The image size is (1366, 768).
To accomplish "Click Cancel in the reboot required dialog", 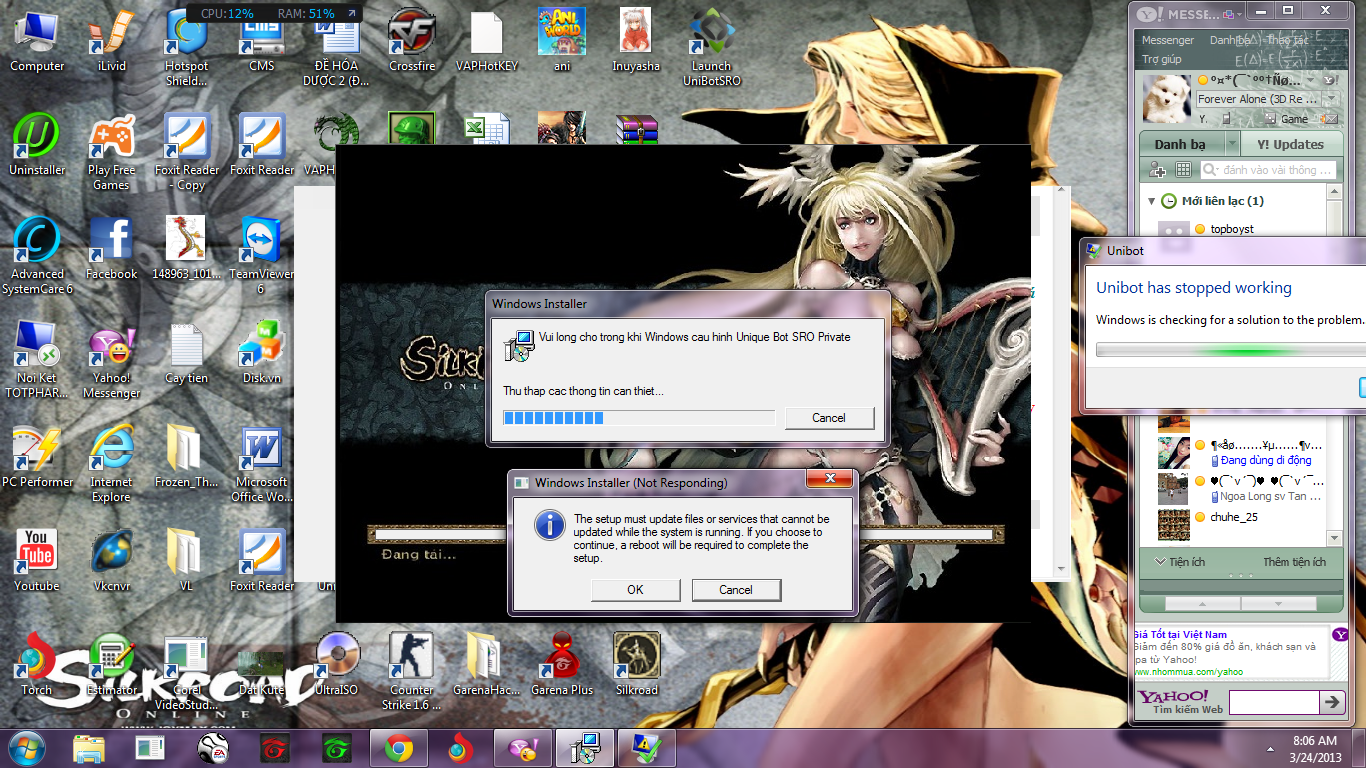I will point(736,590).
